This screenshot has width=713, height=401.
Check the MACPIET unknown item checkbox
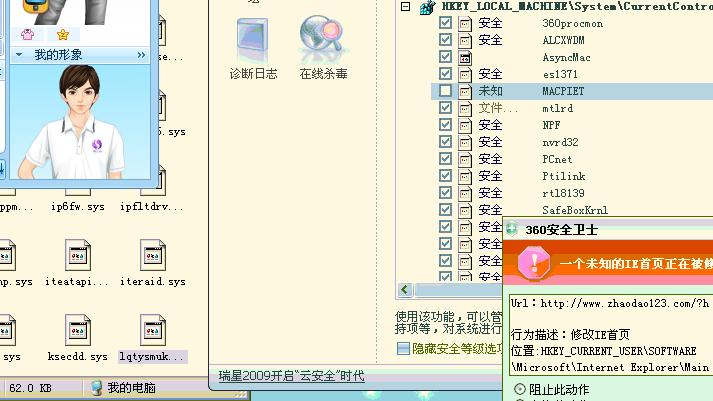(x=445, y=90)
